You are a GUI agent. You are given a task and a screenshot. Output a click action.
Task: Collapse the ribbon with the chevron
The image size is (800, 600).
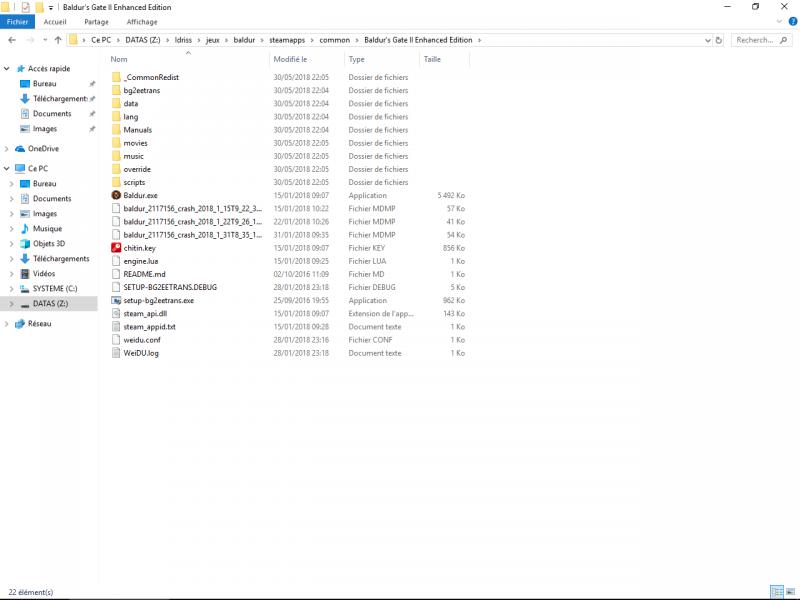click(779, 21)
